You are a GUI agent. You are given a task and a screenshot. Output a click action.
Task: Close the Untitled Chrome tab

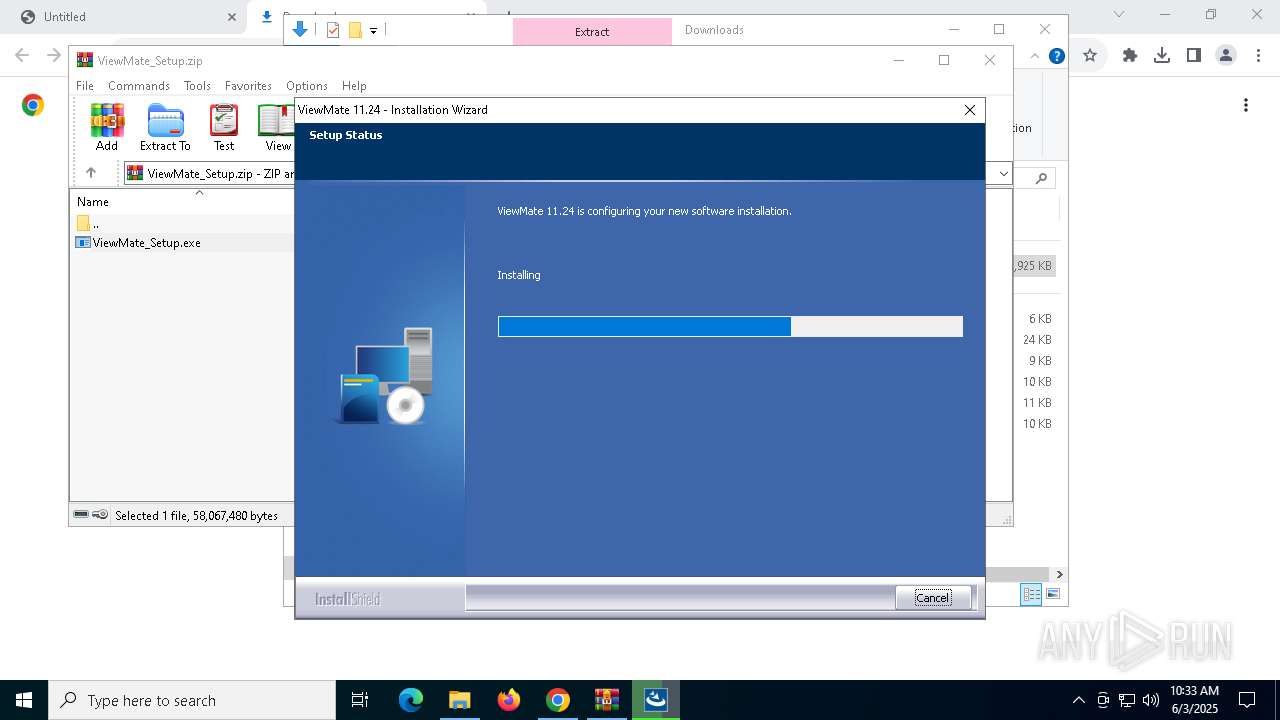point(231,17)
